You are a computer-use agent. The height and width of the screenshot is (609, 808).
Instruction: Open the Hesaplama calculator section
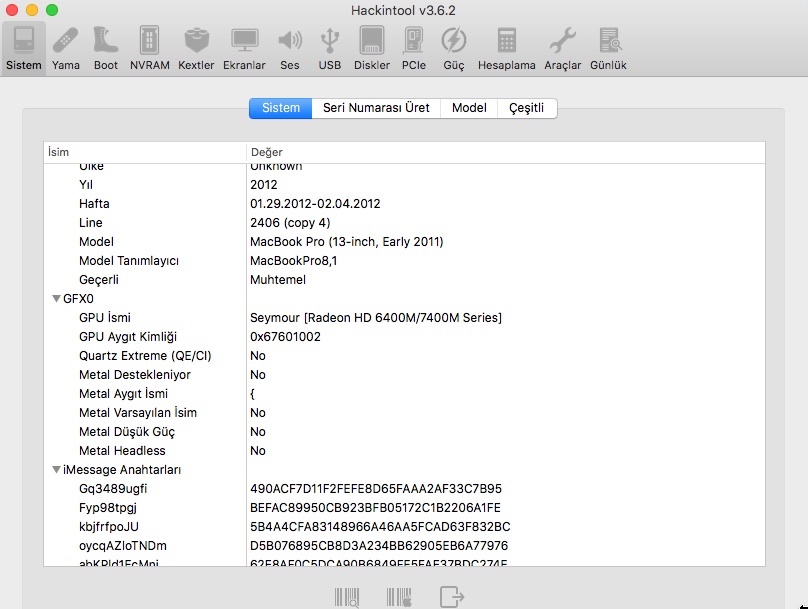pyautogui.click(x=507, y=48)
